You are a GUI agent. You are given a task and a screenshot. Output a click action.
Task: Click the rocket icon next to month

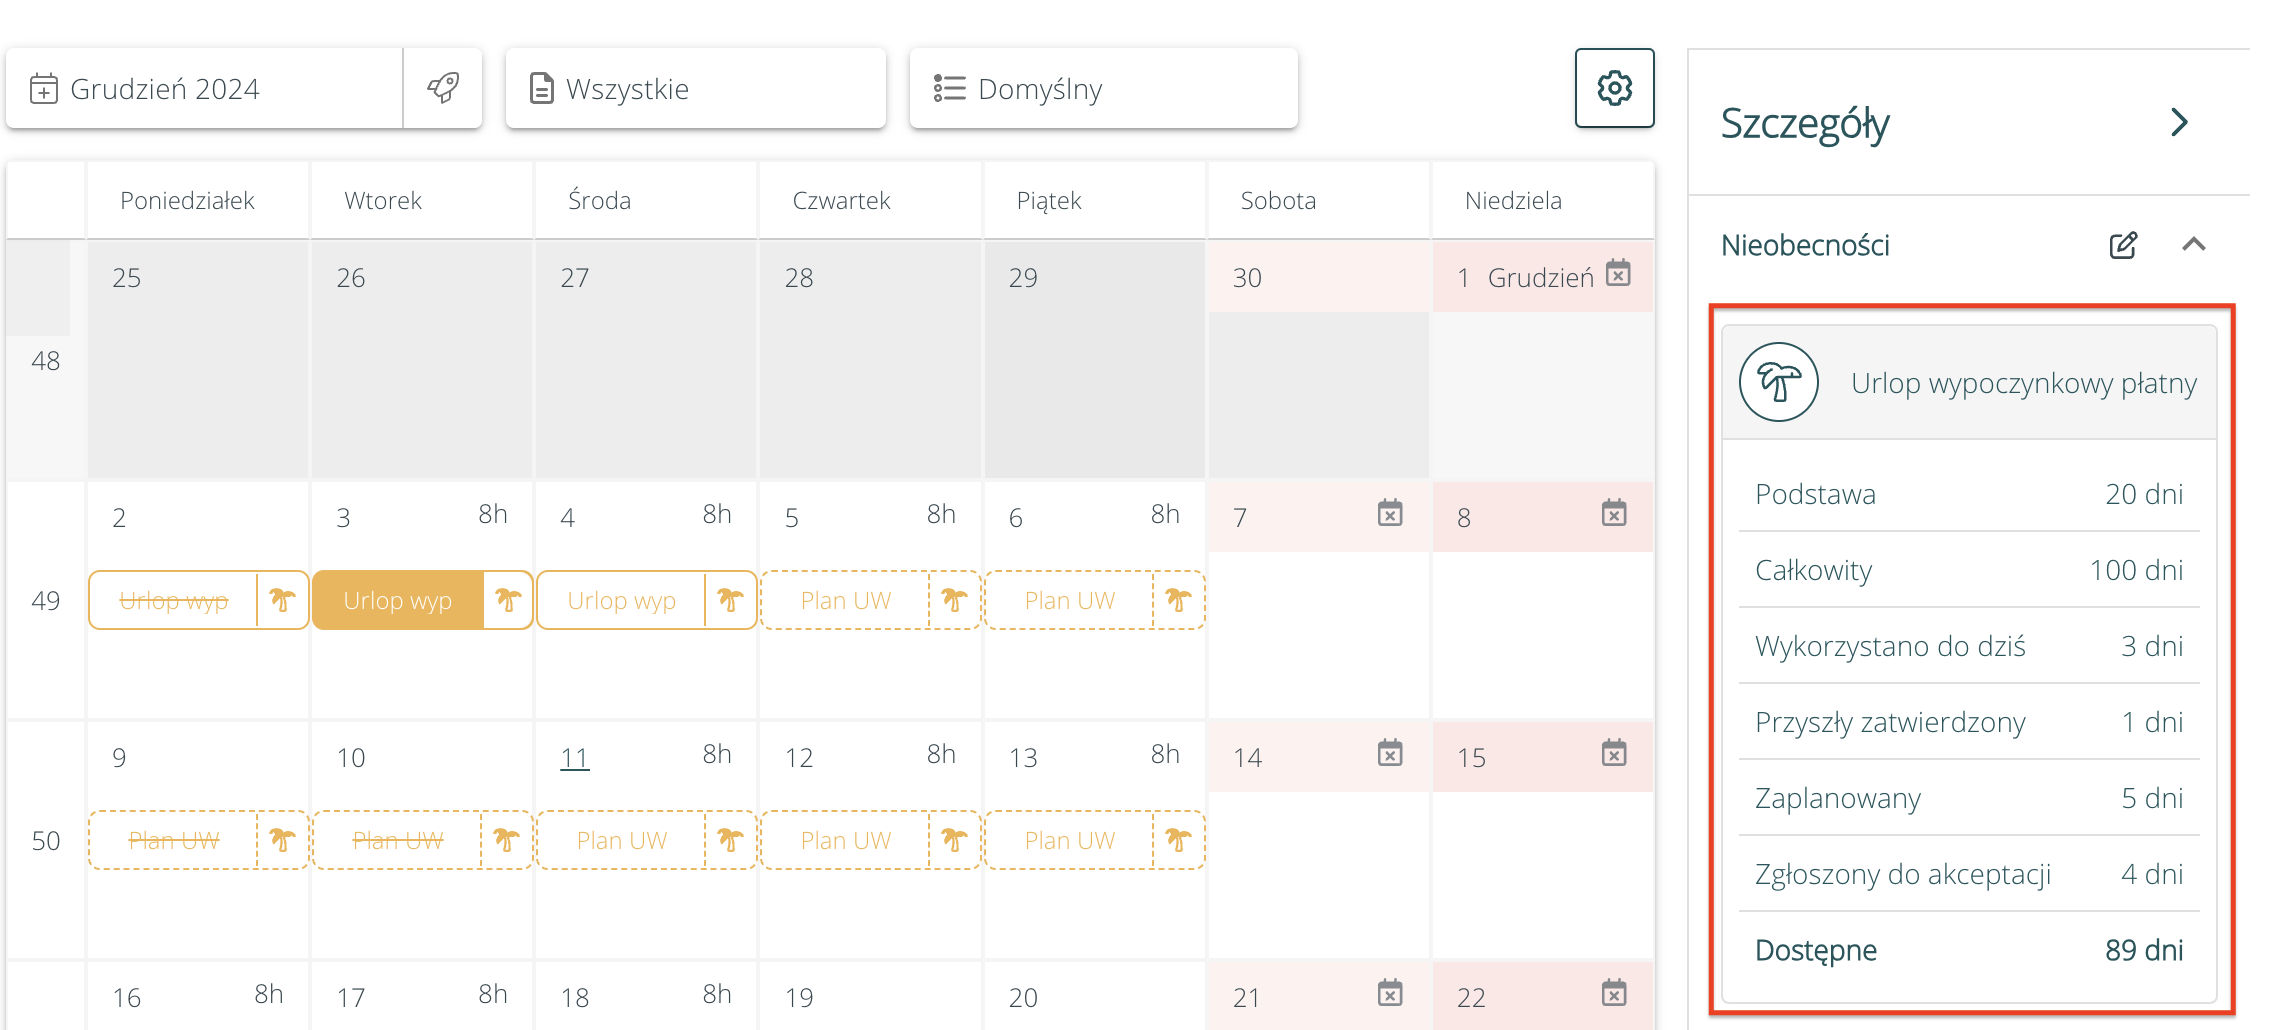(x=443, y=88)
